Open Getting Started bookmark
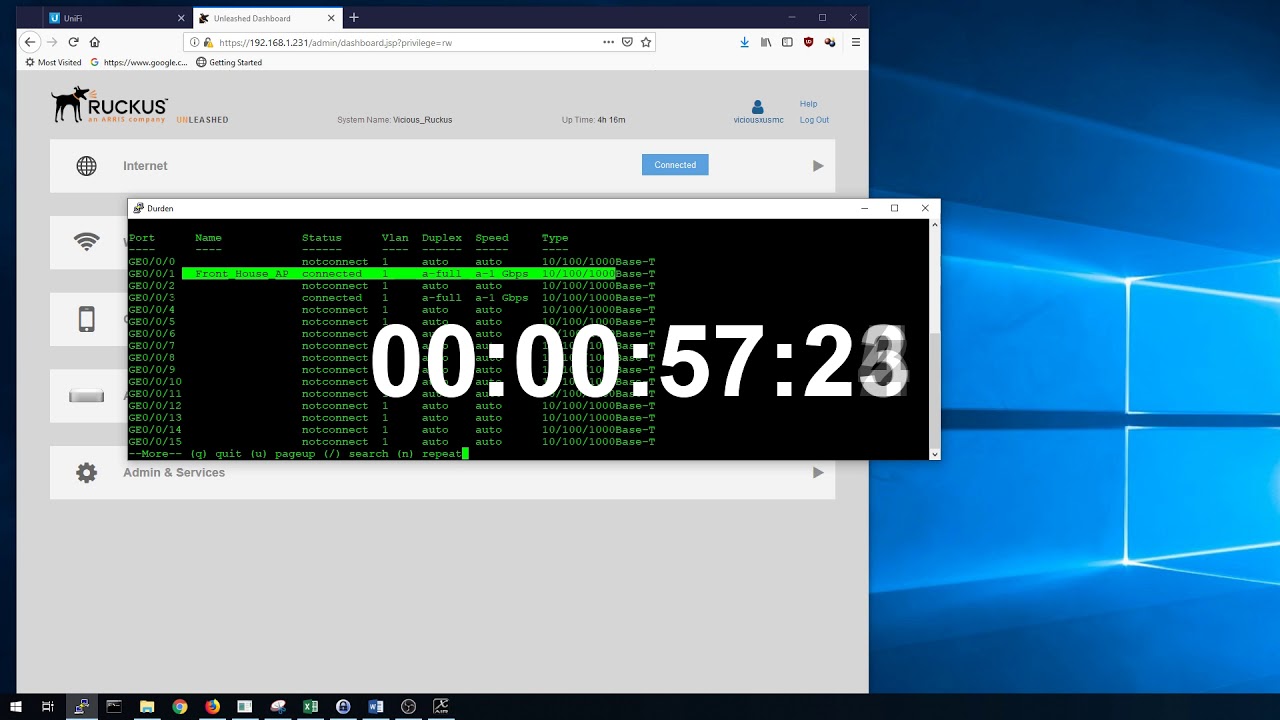The image size is (1280, 720). 229,62
